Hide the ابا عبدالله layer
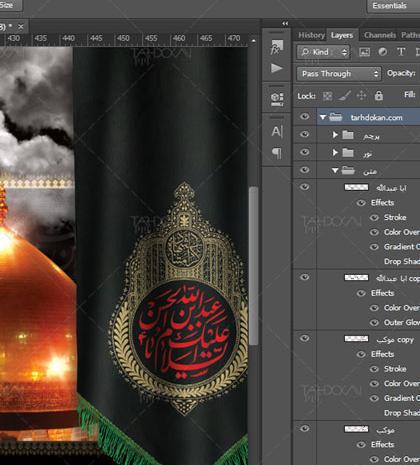 [x=304, y=187]
